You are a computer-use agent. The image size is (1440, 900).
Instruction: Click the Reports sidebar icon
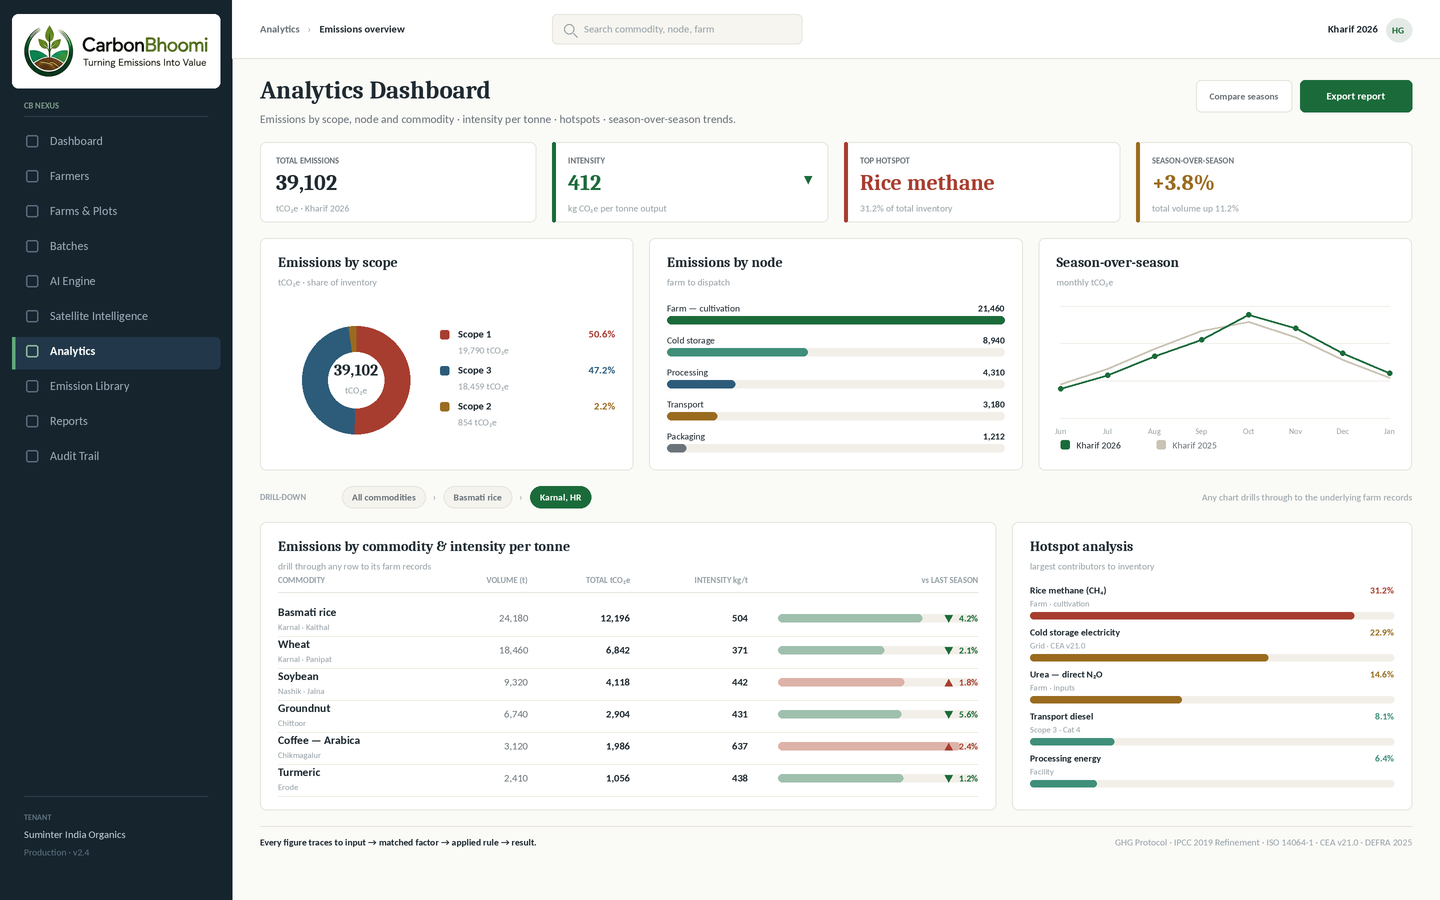(x=32, y=421)
